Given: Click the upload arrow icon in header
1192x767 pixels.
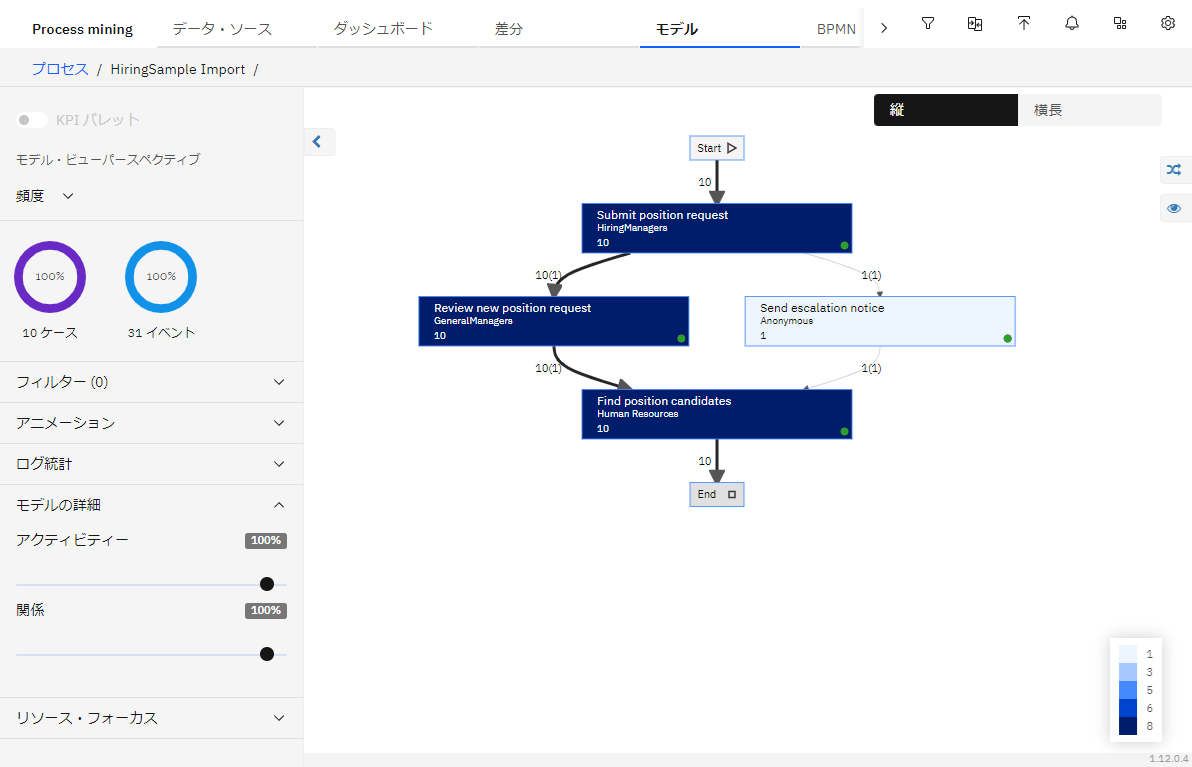Looking at the screenshot, I should pyautogui.click(x=1024, y=24).
